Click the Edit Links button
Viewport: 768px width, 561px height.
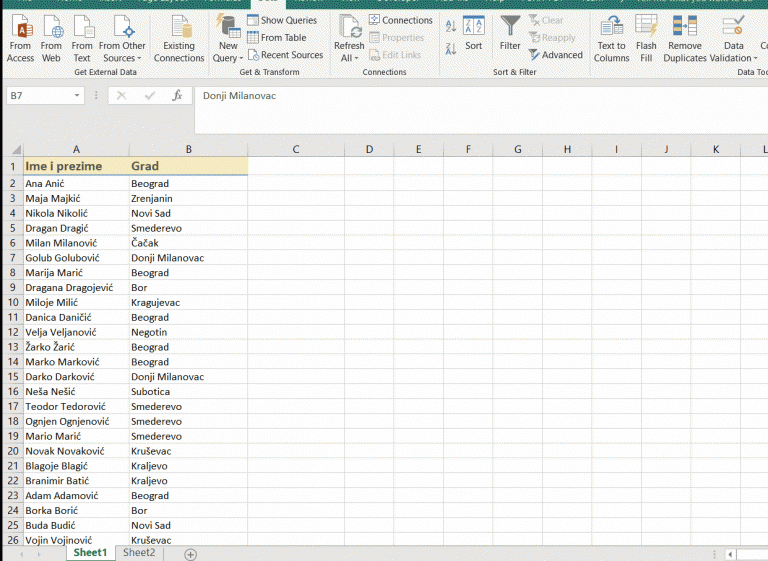[x=395, y=55]
